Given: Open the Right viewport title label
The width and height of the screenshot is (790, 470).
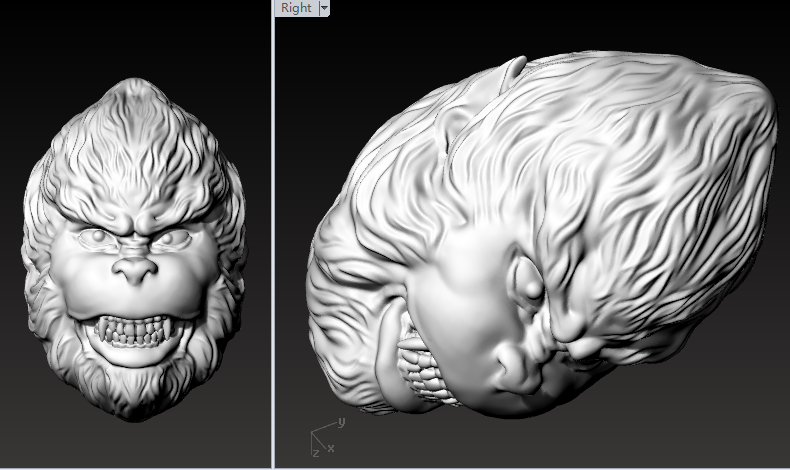Looking at the screenshot, I should pos(296,8).
